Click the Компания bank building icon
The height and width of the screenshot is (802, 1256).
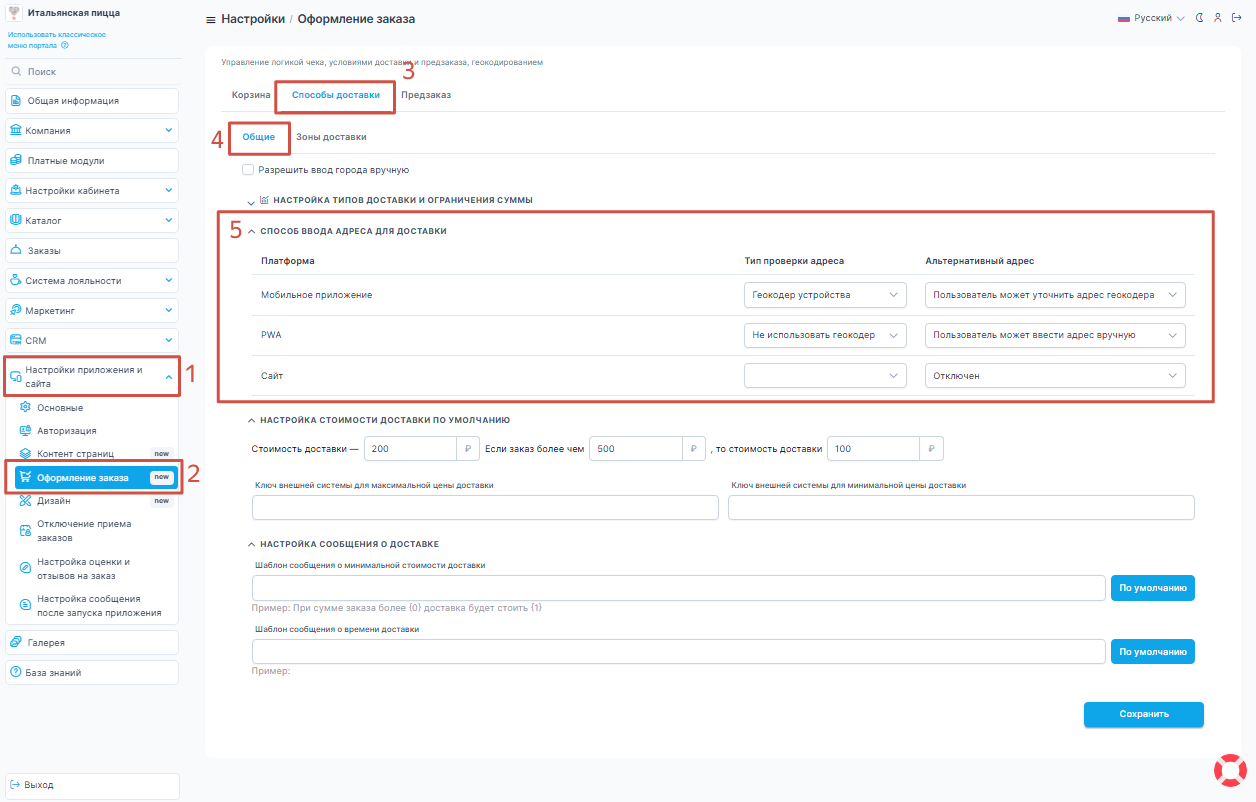pyautogui.click(x=16, y=131)
